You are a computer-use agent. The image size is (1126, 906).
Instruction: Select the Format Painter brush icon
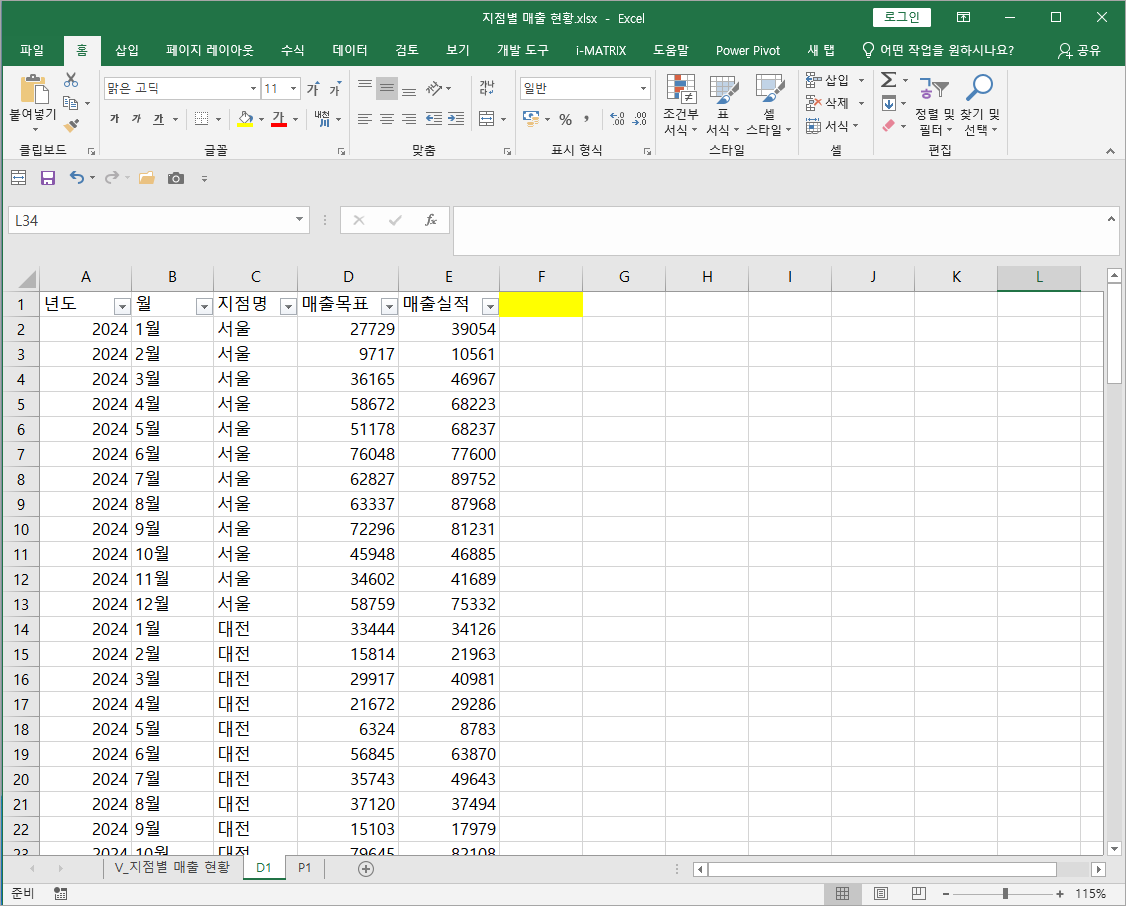[x=71, y=125]
